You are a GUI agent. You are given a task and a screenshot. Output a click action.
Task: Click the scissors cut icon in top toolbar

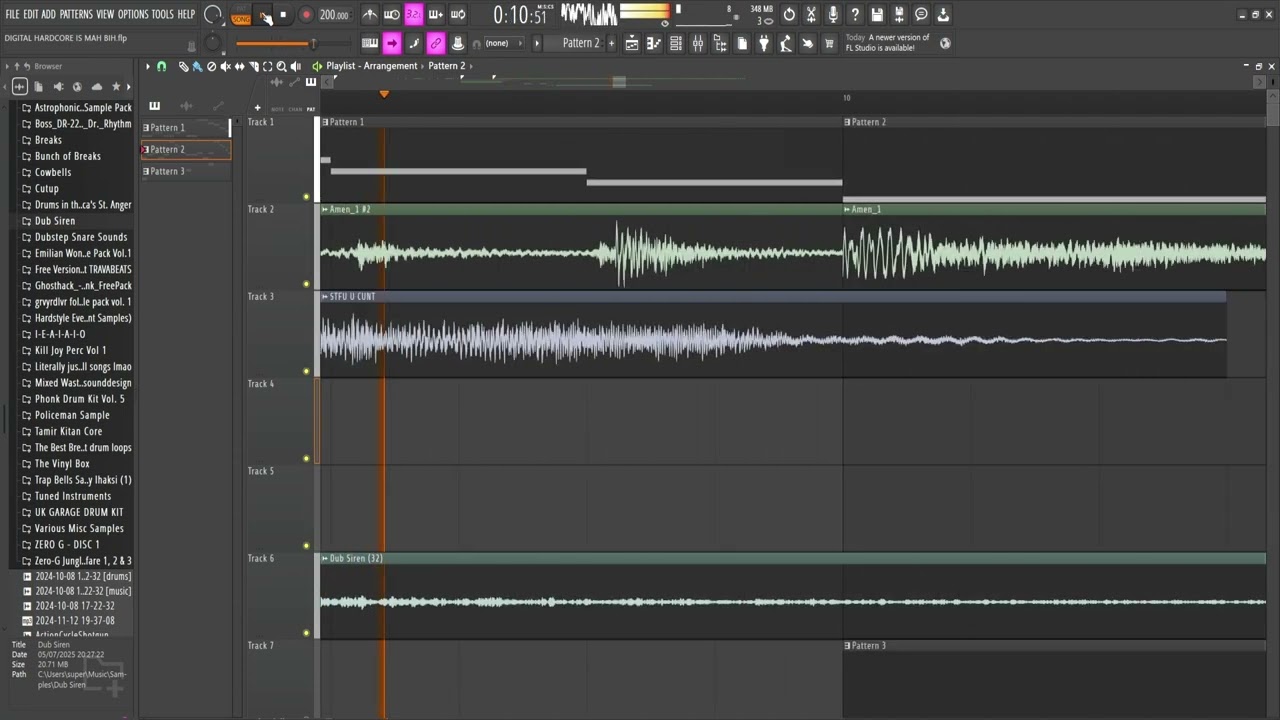[811, 14]
